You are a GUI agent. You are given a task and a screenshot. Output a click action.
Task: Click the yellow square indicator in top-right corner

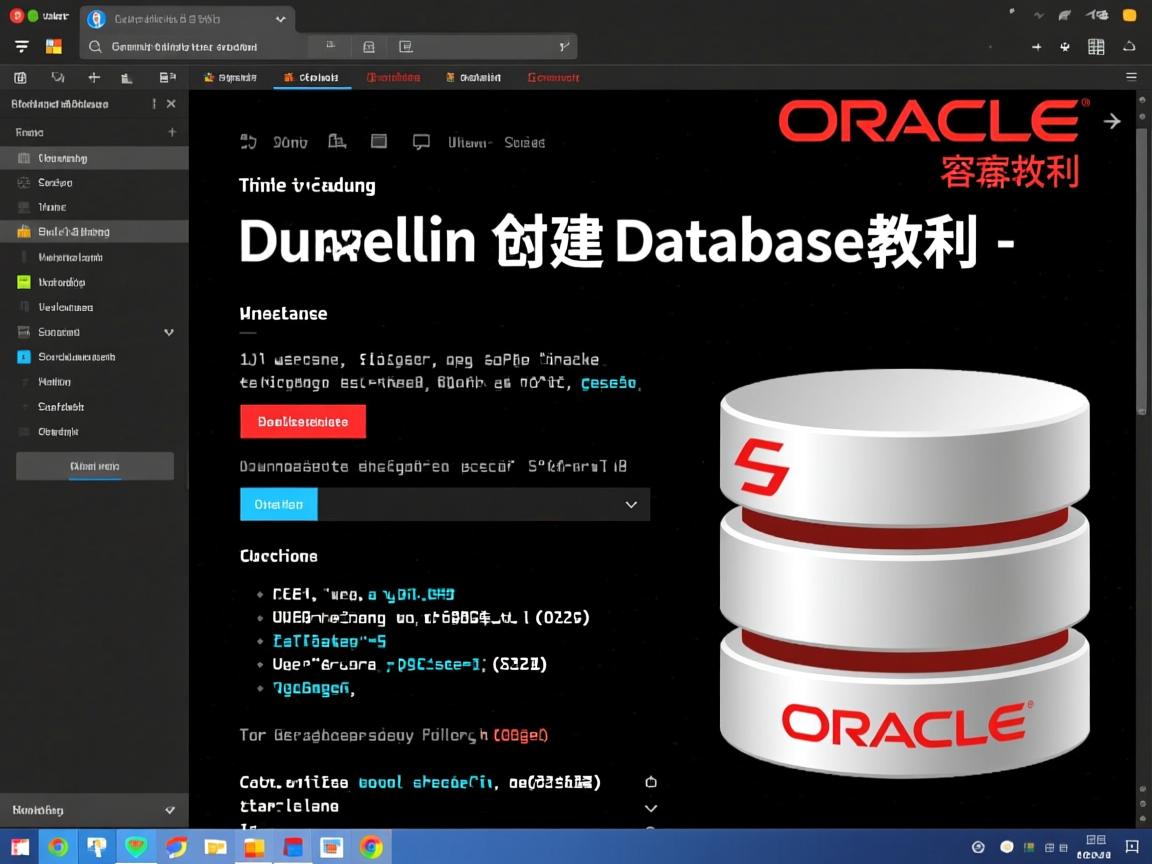[1129, 15]
